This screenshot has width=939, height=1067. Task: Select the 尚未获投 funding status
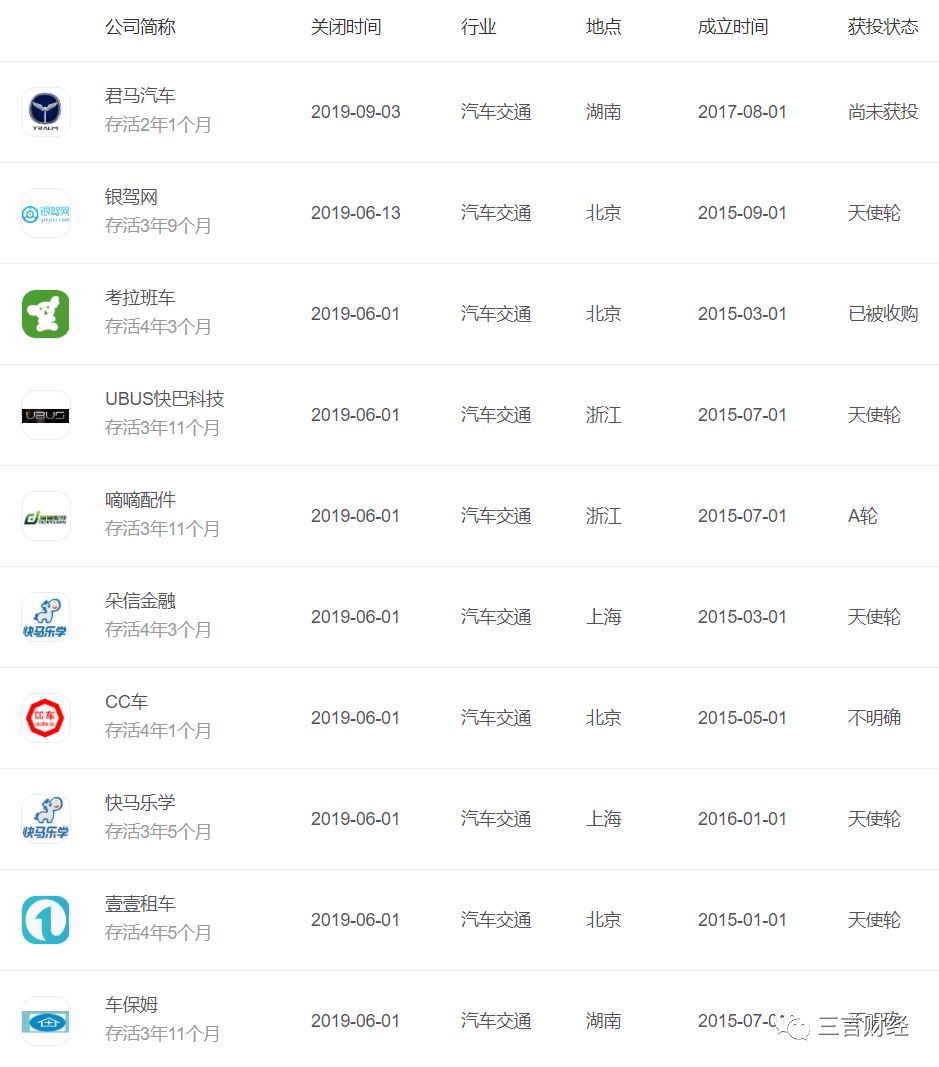(883, 112)
